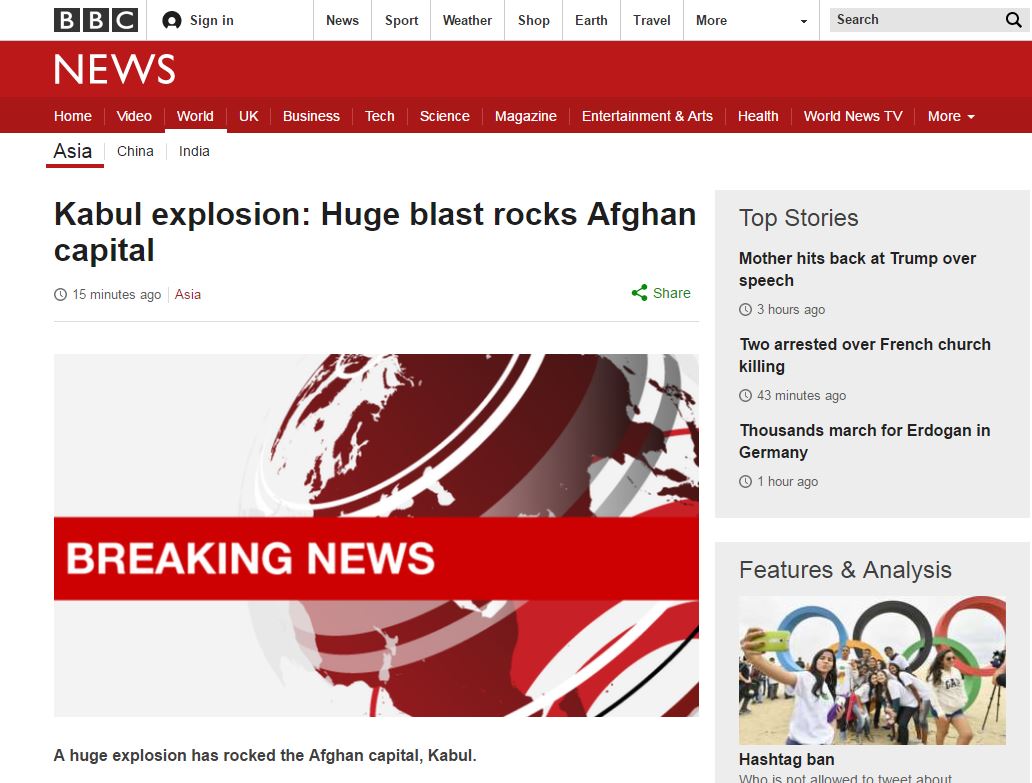Viewport: 1032px width, 783px height.
Task: Click the large NEWS logo banner
Action: (x=114, y=70)
